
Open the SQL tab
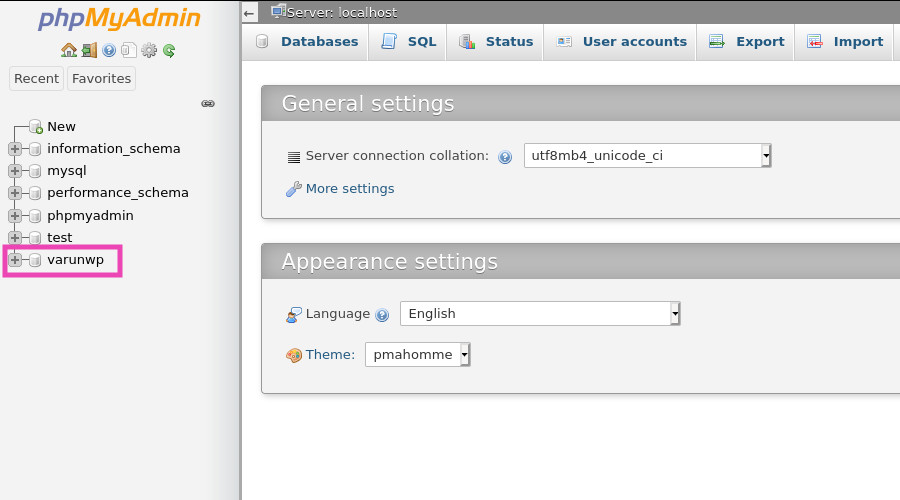click(409, 42)
